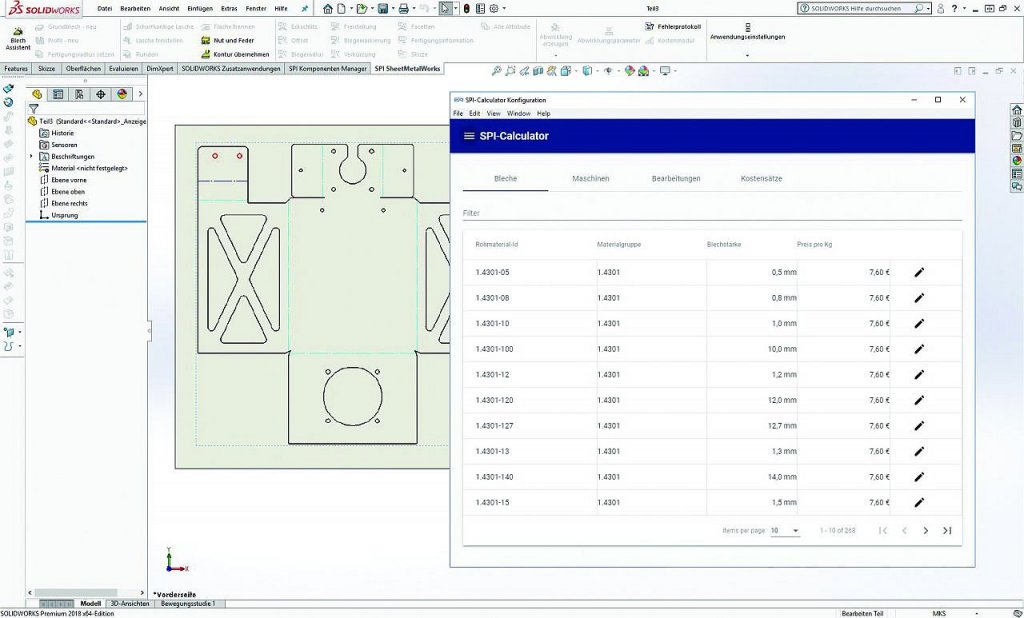Jump to last page of table
This screenshot has height=618, width=1024.
(x=947, y=531)
